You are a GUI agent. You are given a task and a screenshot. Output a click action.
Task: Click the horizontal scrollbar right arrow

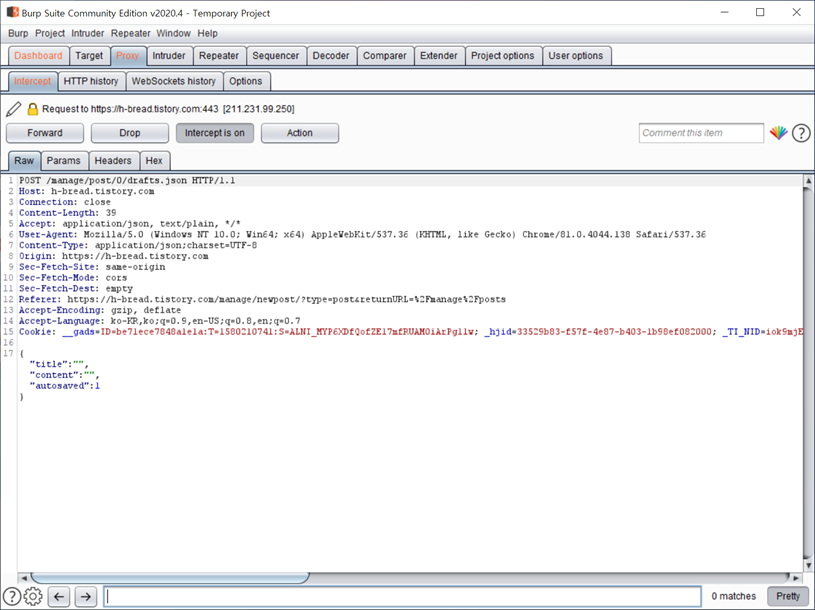[796, 578]
